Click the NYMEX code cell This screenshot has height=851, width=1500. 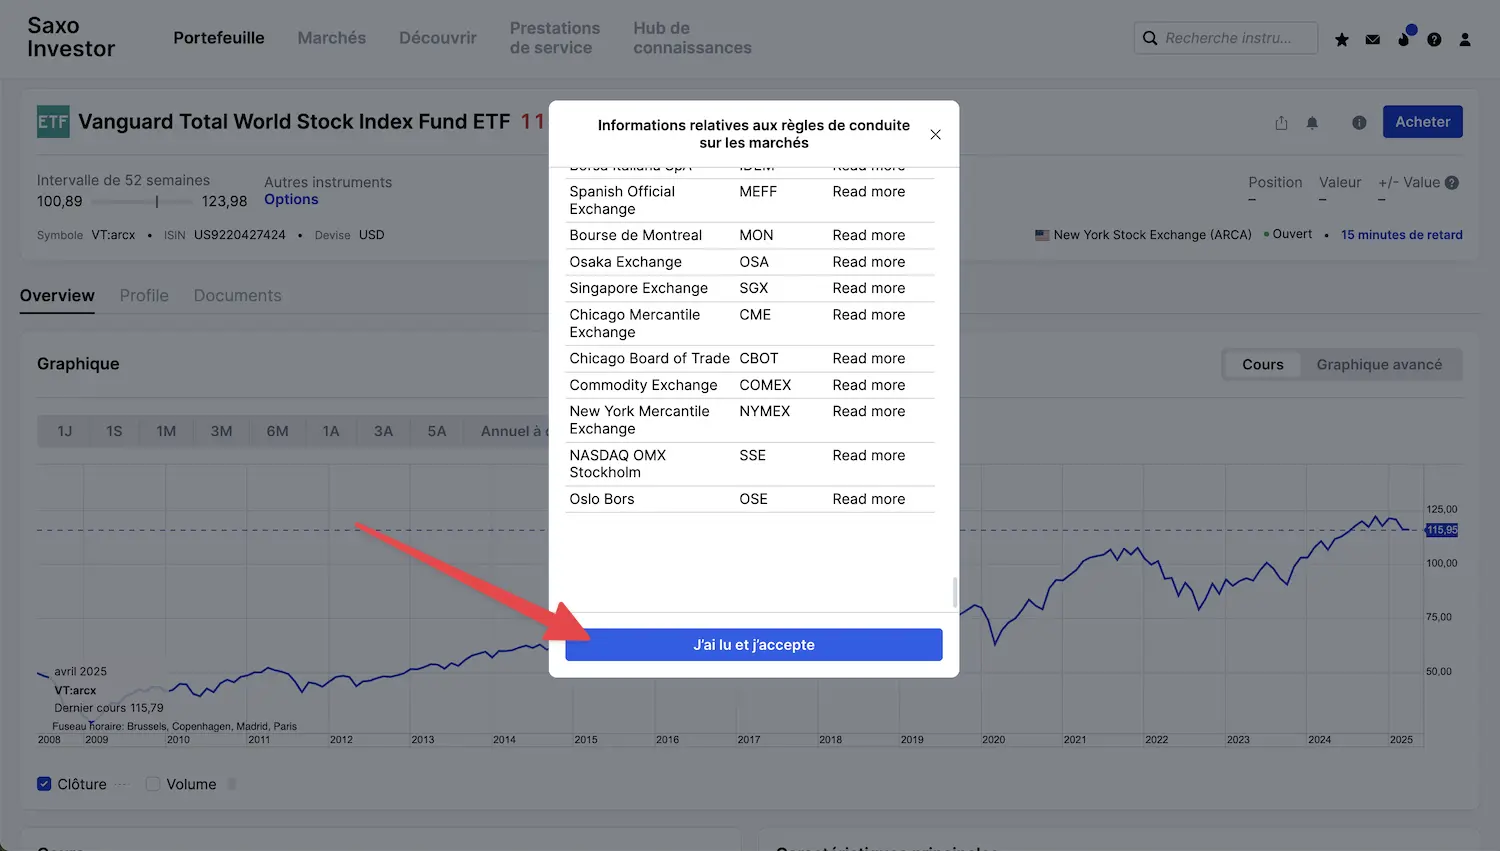click(765, 412)
